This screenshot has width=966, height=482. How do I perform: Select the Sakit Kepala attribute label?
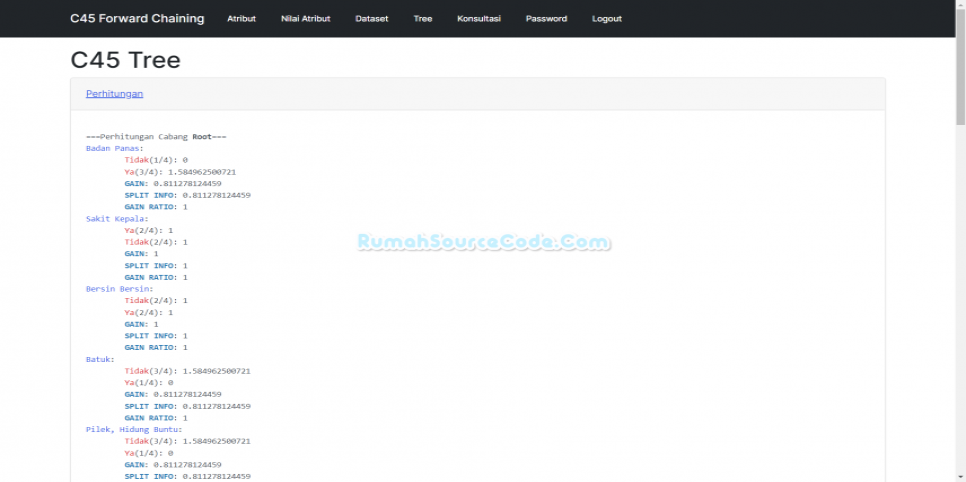[x=116, y=218]
